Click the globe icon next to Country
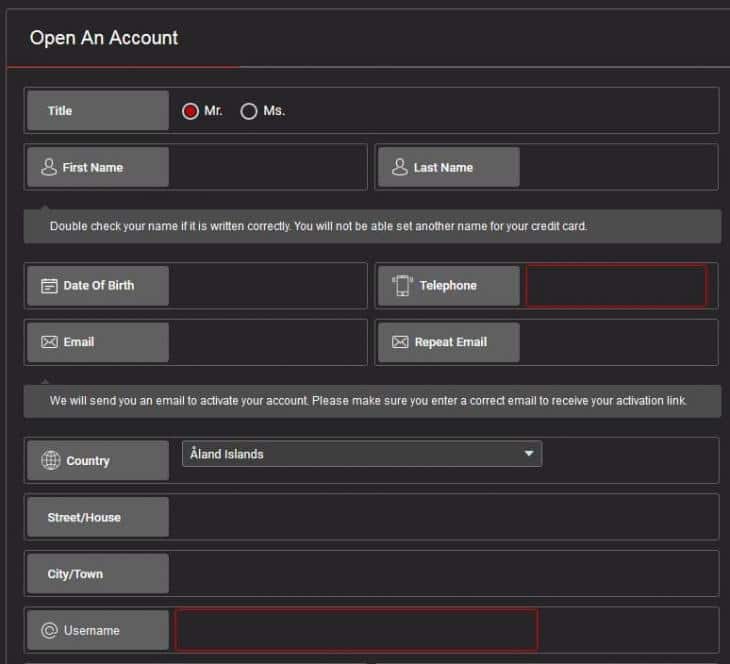This screenshot has width=730, height=664. tap(50, 461)
